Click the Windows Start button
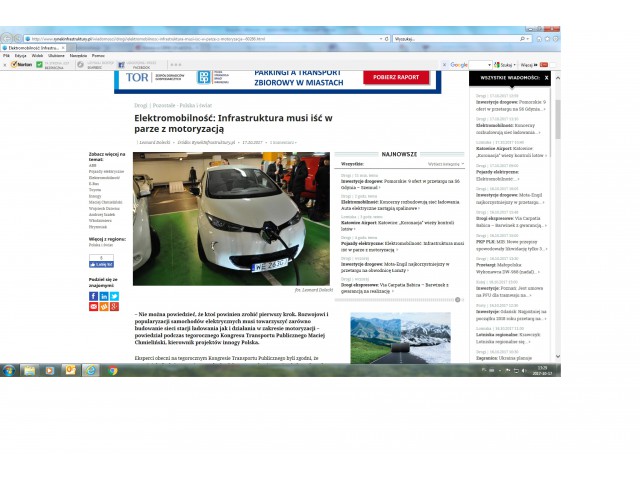Screen dimensions: 640x480 pos(8,370)
